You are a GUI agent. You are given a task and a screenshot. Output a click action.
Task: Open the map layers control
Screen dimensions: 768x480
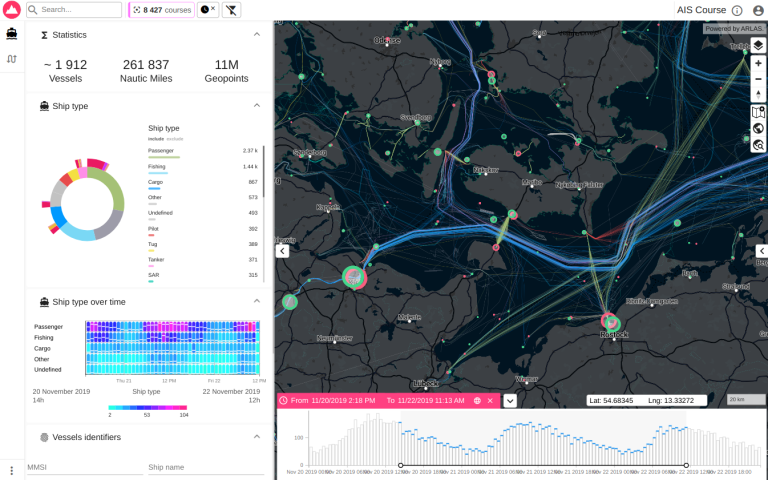[x=758, y=46]
